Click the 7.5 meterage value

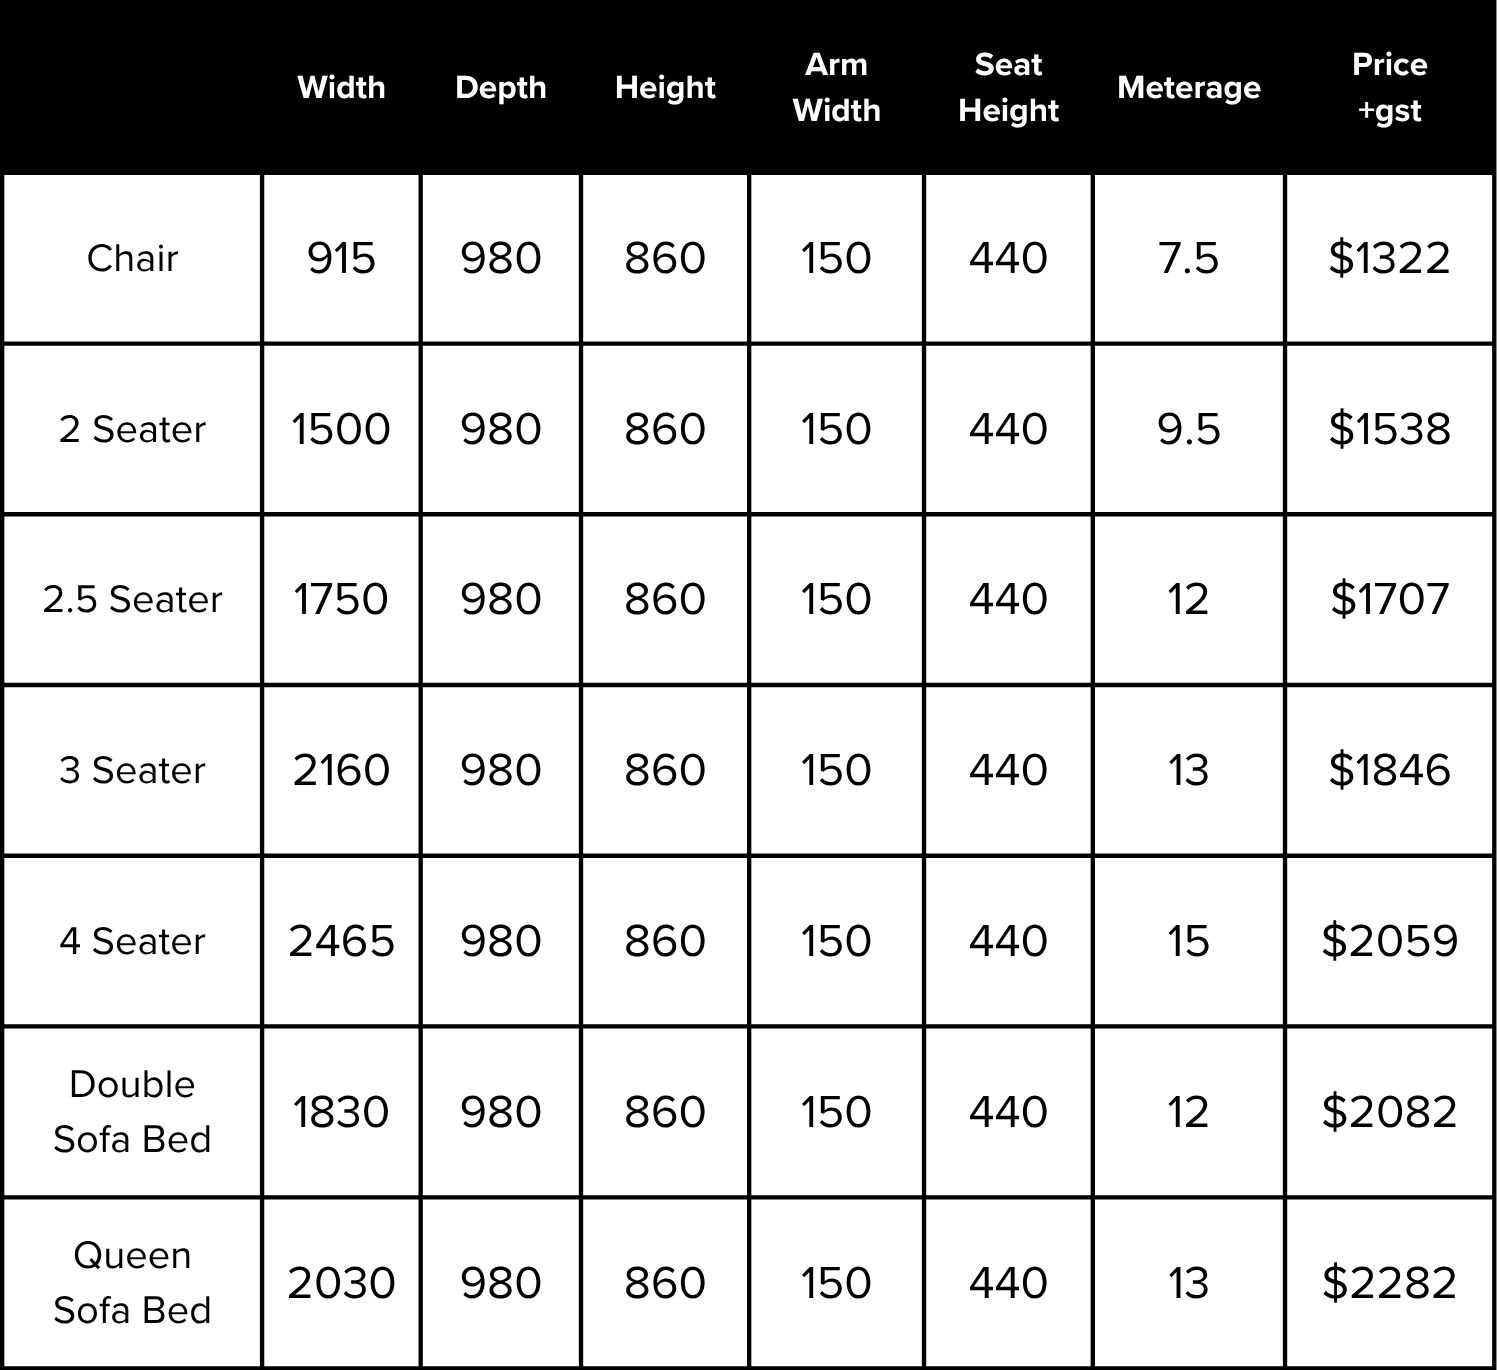(1188, 258)
